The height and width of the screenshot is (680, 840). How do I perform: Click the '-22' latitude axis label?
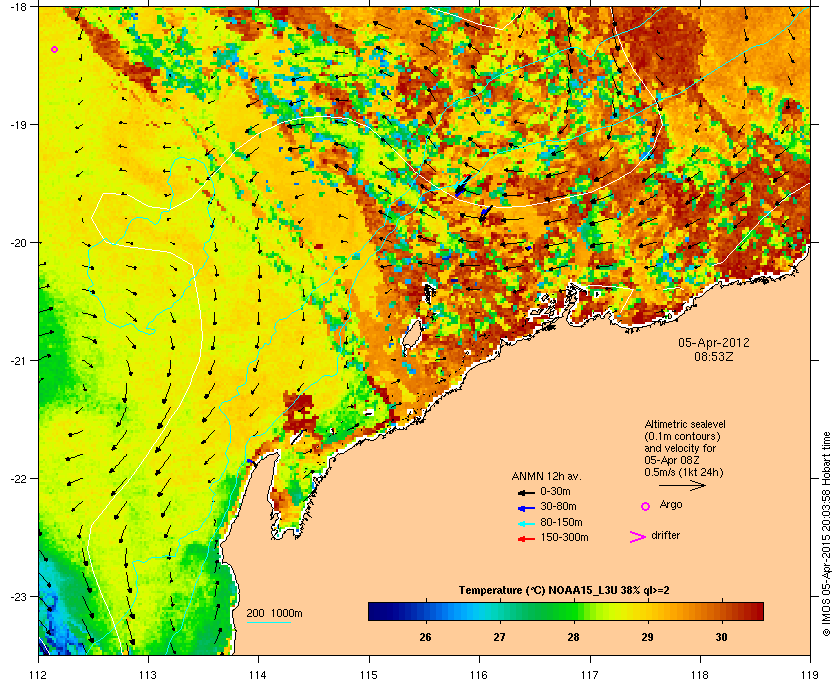tap(19, 478)
